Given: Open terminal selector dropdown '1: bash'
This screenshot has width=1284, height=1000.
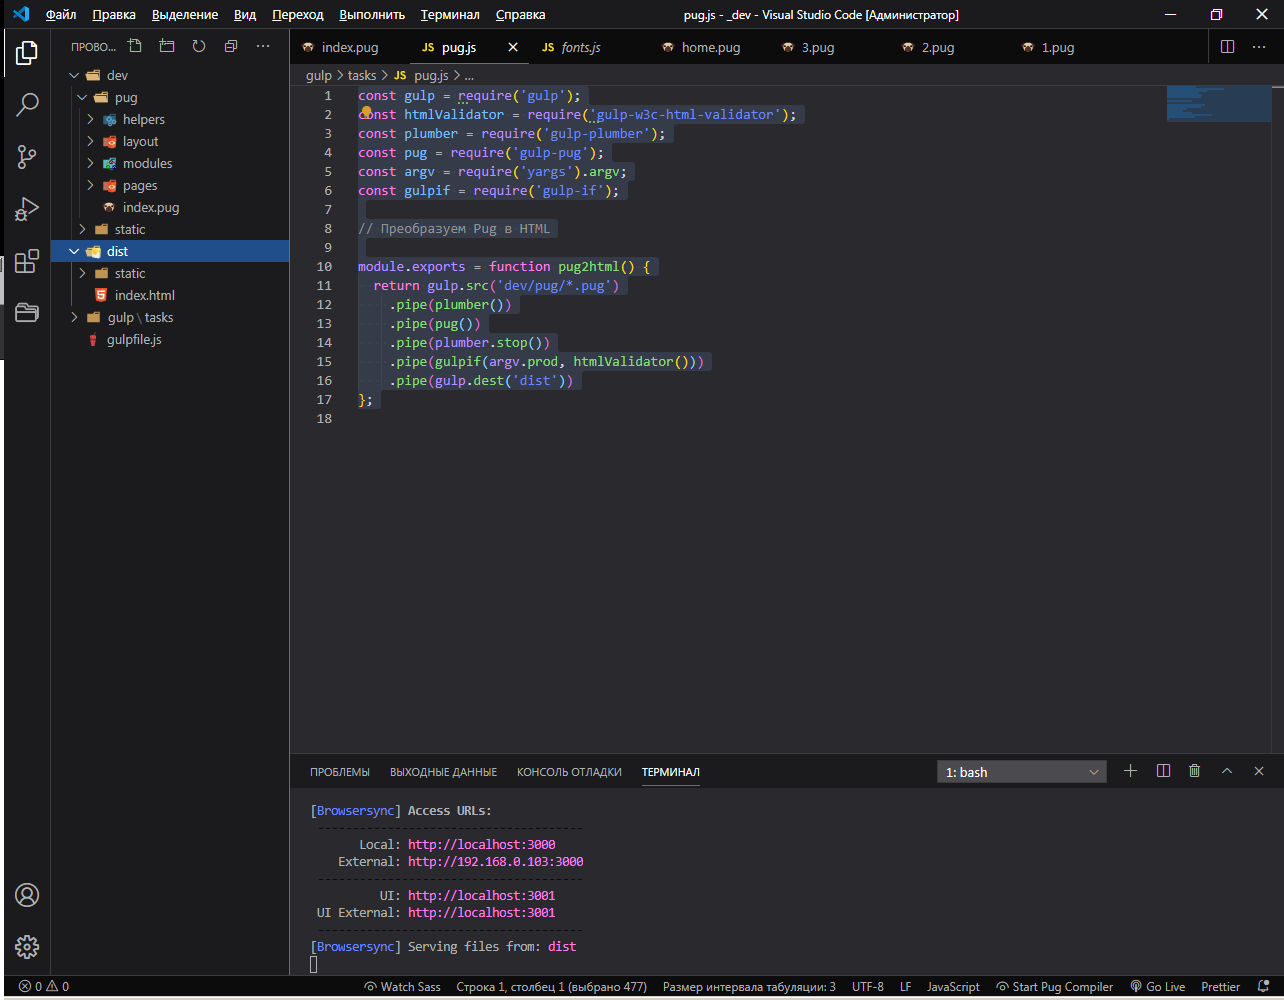Looking at the screenshot, I should (x=1022, y=772).
